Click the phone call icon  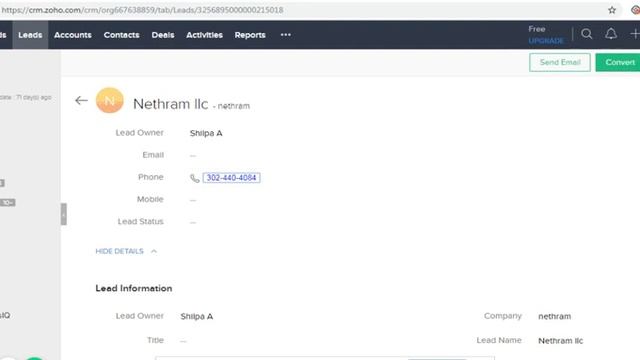pyautogui.click(x=195, y=178)
